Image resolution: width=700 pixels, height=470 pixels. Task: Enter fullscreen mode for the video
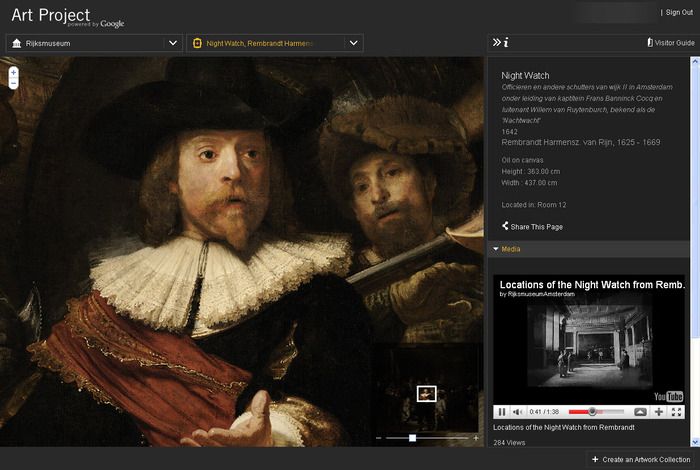click(677, 412)
